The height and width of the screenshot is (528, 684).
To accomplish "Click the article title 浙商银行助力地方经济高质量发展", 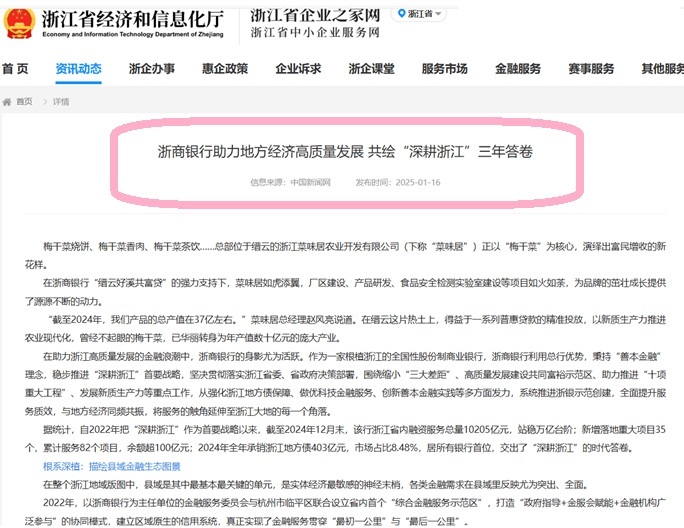I will (x=345, y=151).
